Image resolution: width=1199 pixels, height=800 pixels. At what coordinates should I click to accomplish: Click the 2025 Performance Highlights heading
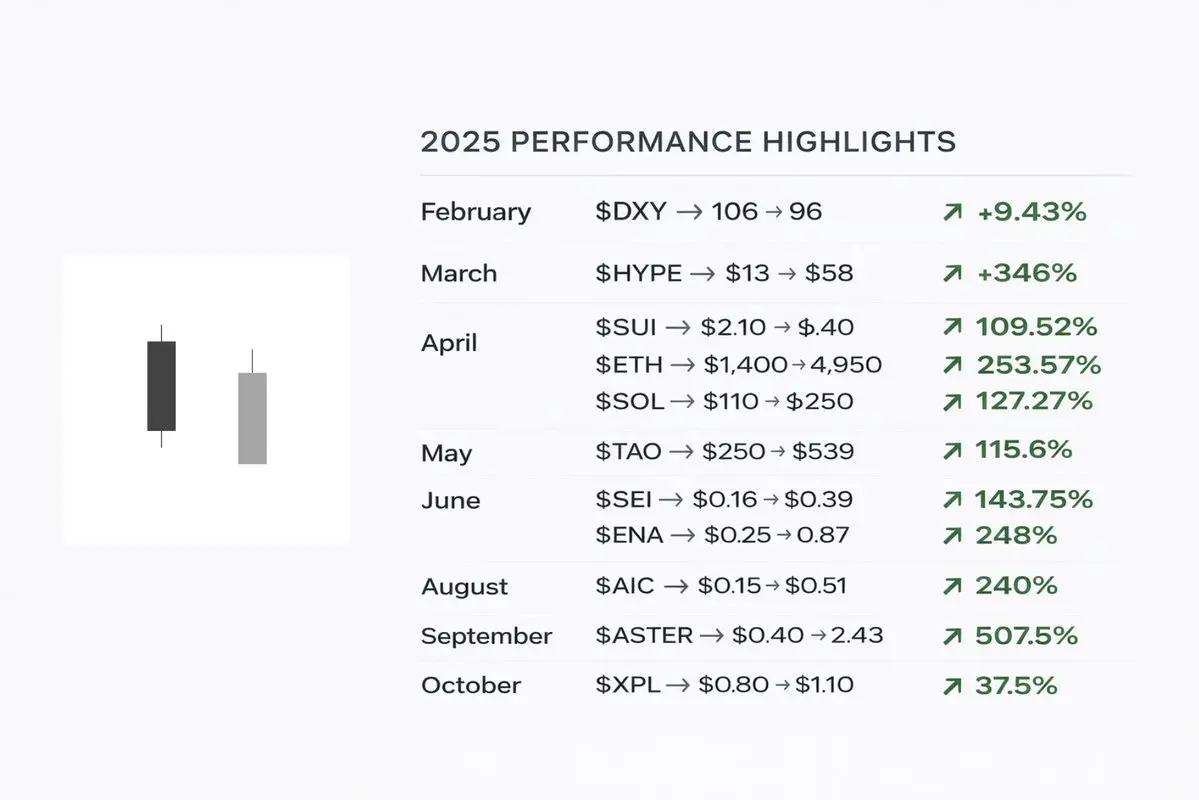click(x=688, y=142)
